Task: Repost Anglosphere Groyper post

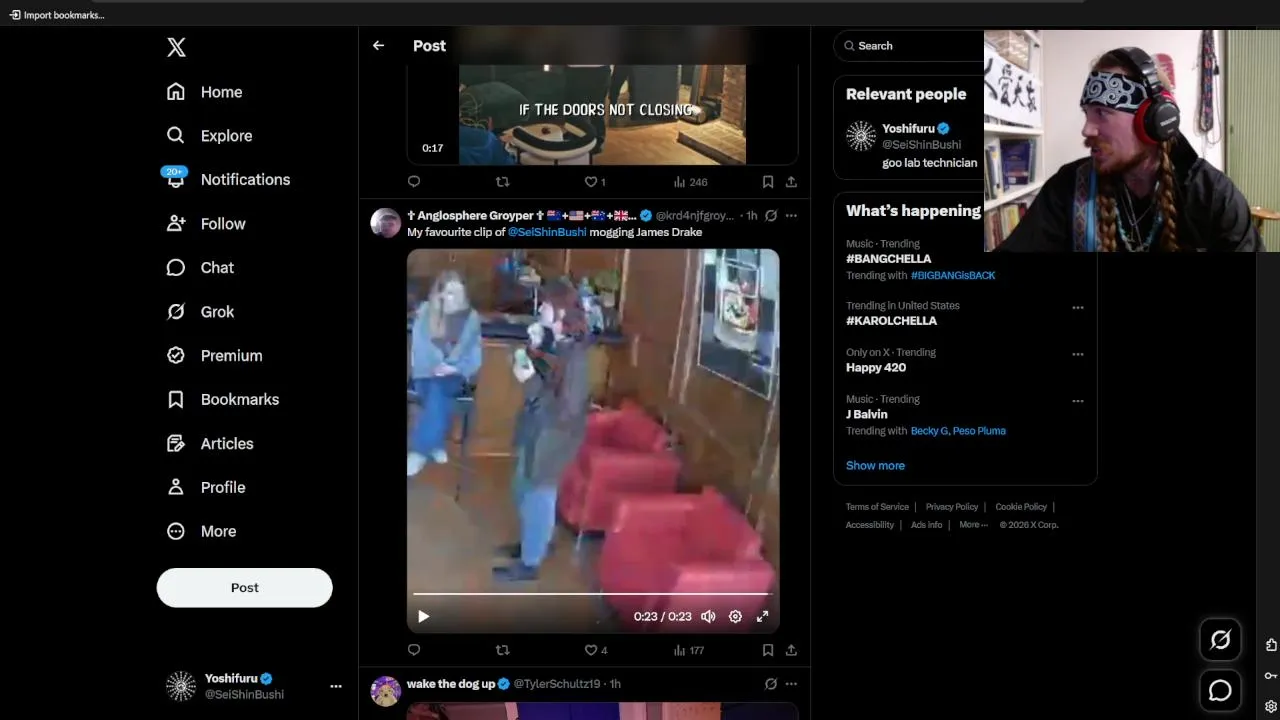Action: click(x=503, y=650)
